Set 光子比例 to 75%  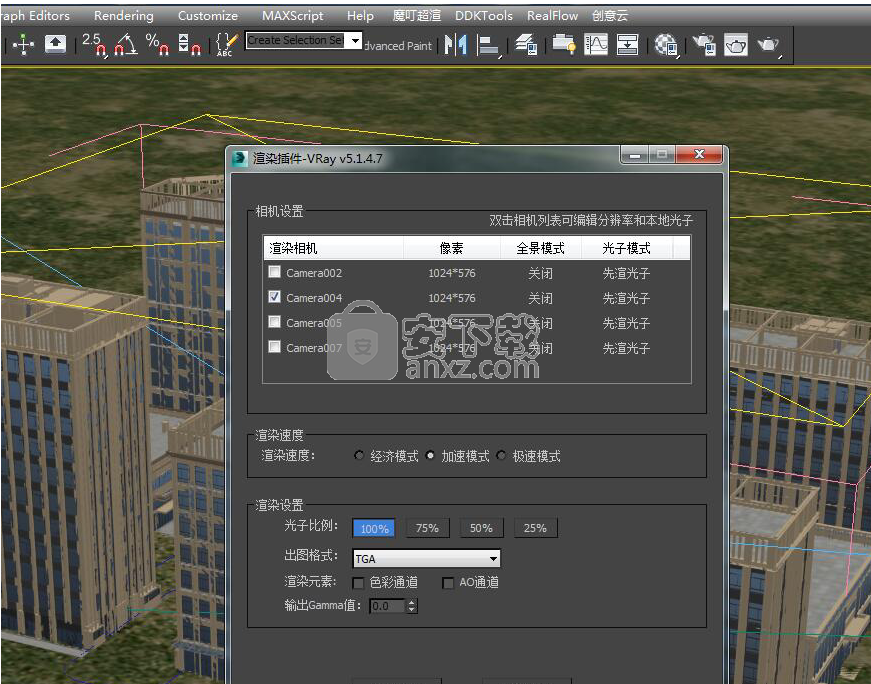click(x=427, y=528)
